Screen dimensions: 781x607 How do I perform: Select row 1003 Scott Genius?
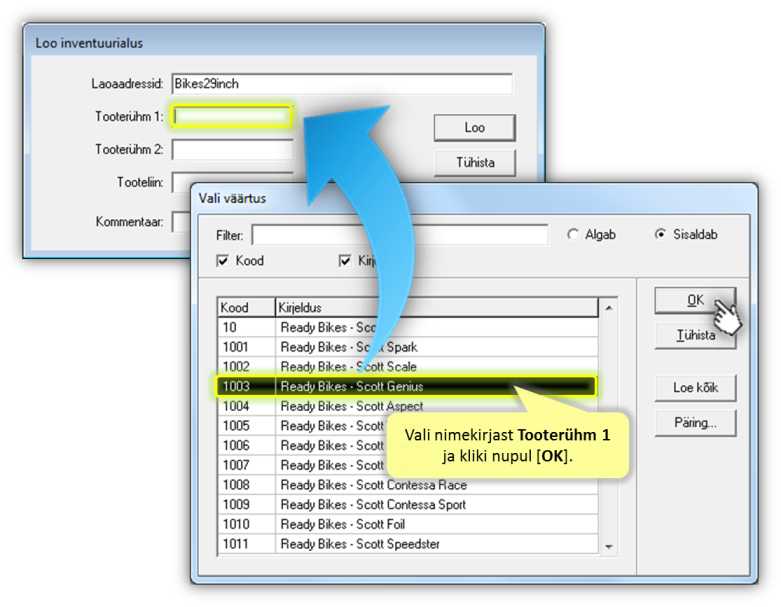click(x=407, y=386)
